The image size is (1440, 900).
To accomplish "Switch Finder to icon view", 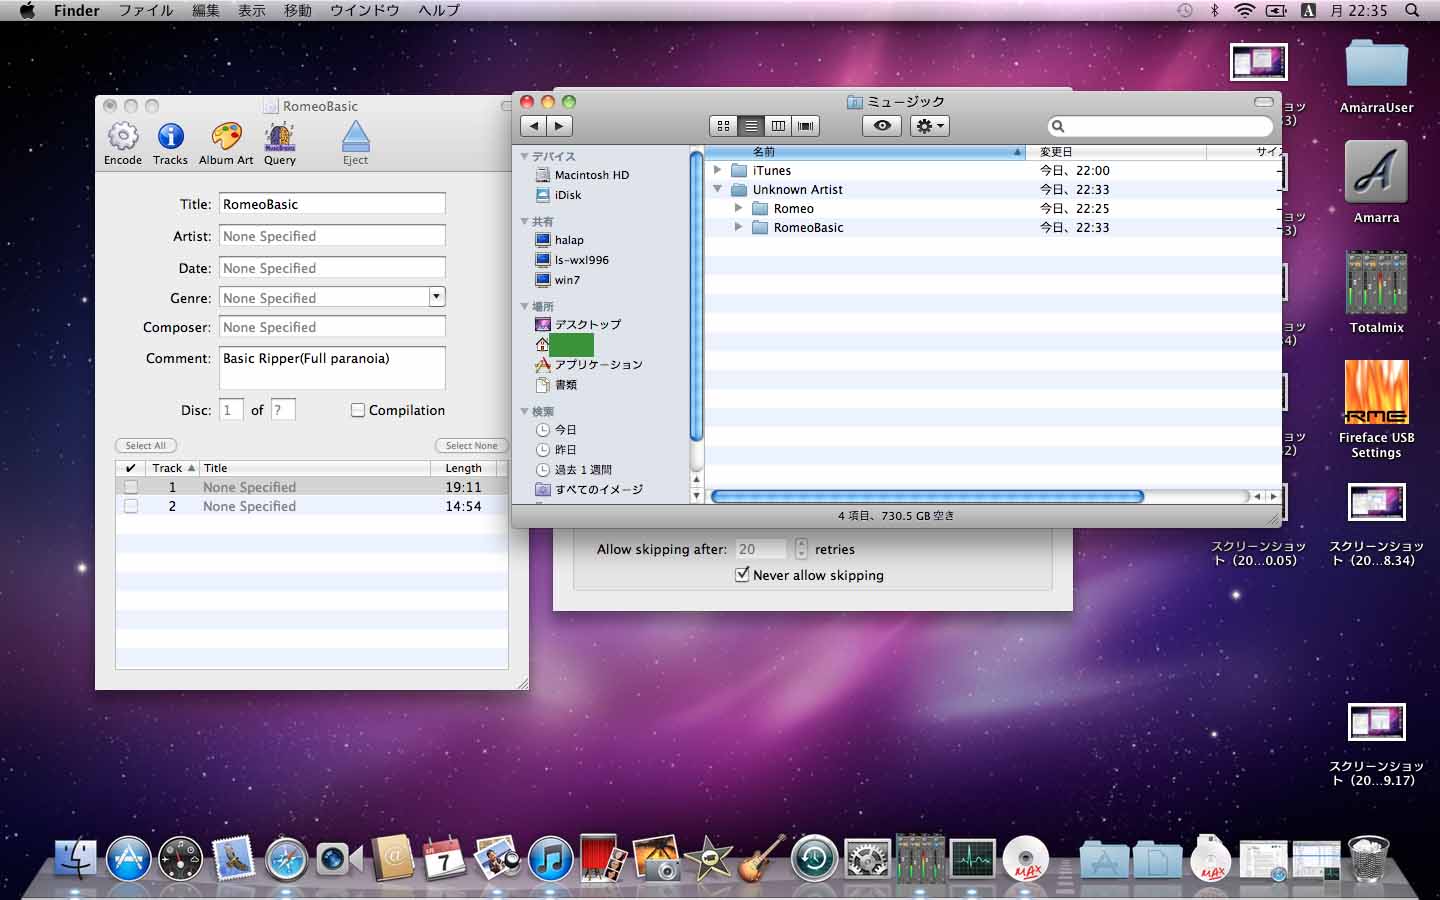I will coord(723,126).
